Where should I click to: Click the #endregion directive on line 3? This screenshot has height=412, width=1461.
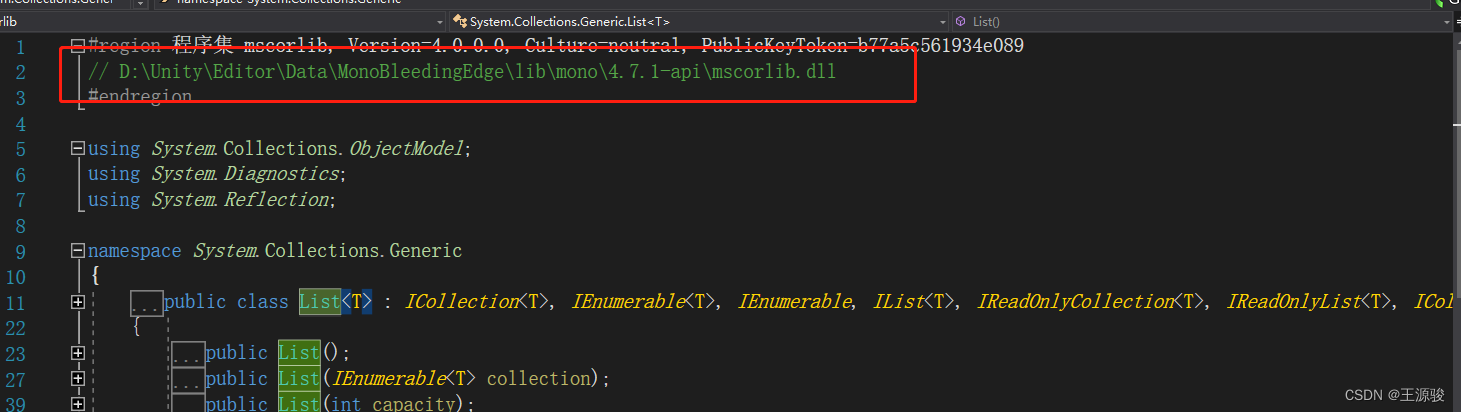point(140,97)
